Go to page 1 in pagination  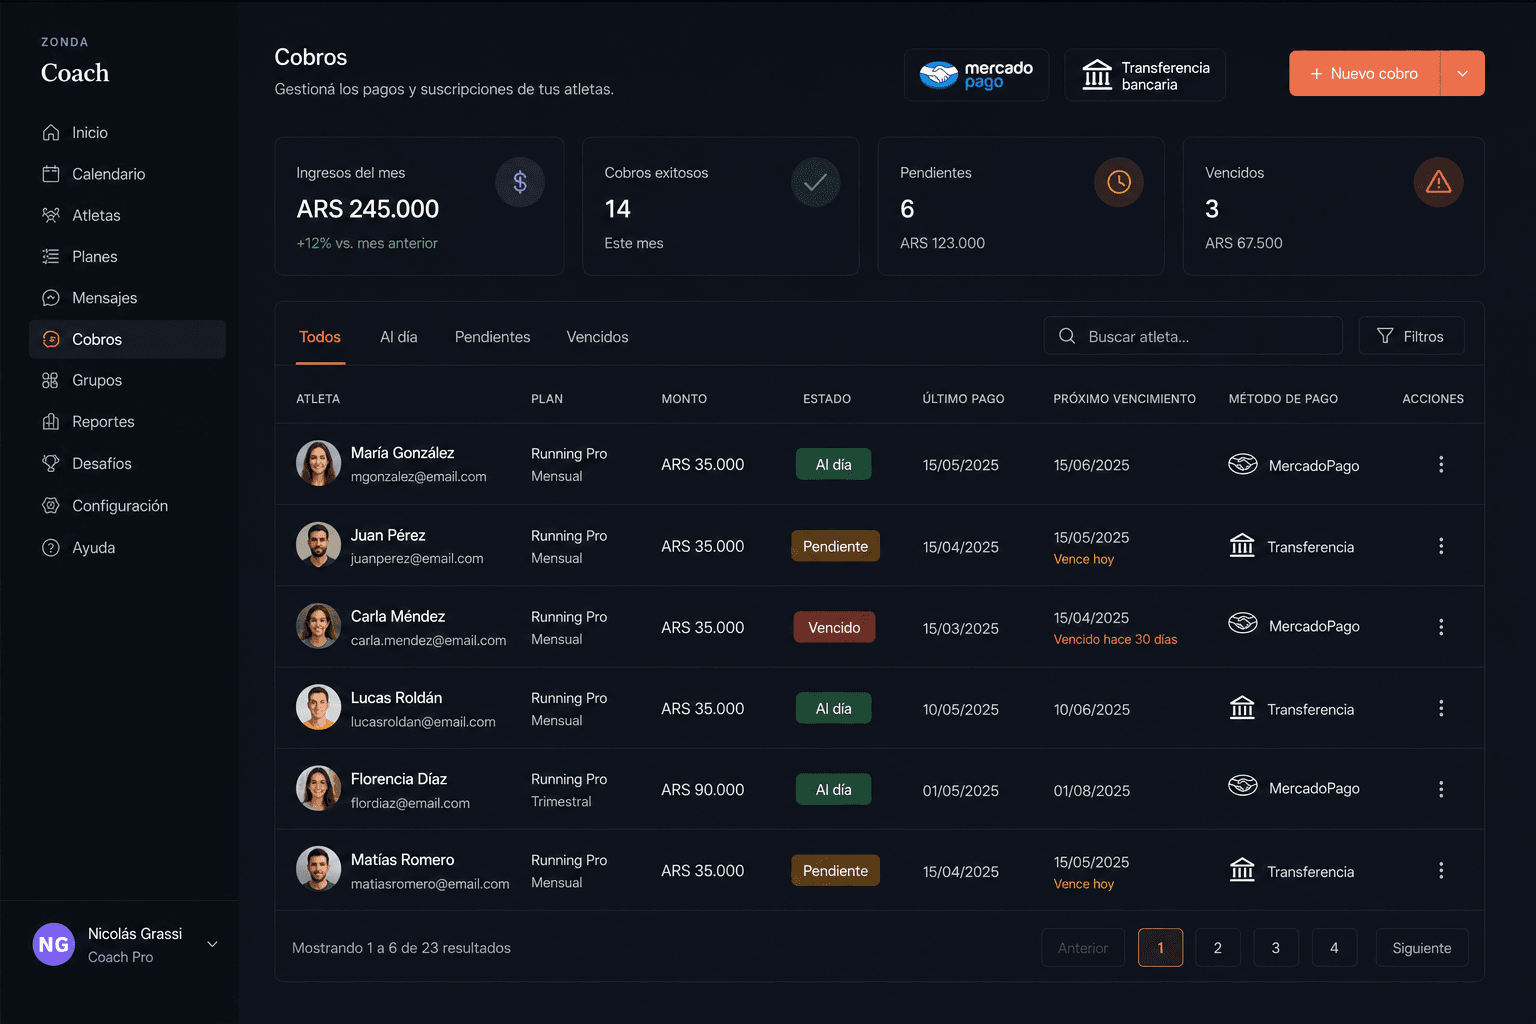[1160, 948]
